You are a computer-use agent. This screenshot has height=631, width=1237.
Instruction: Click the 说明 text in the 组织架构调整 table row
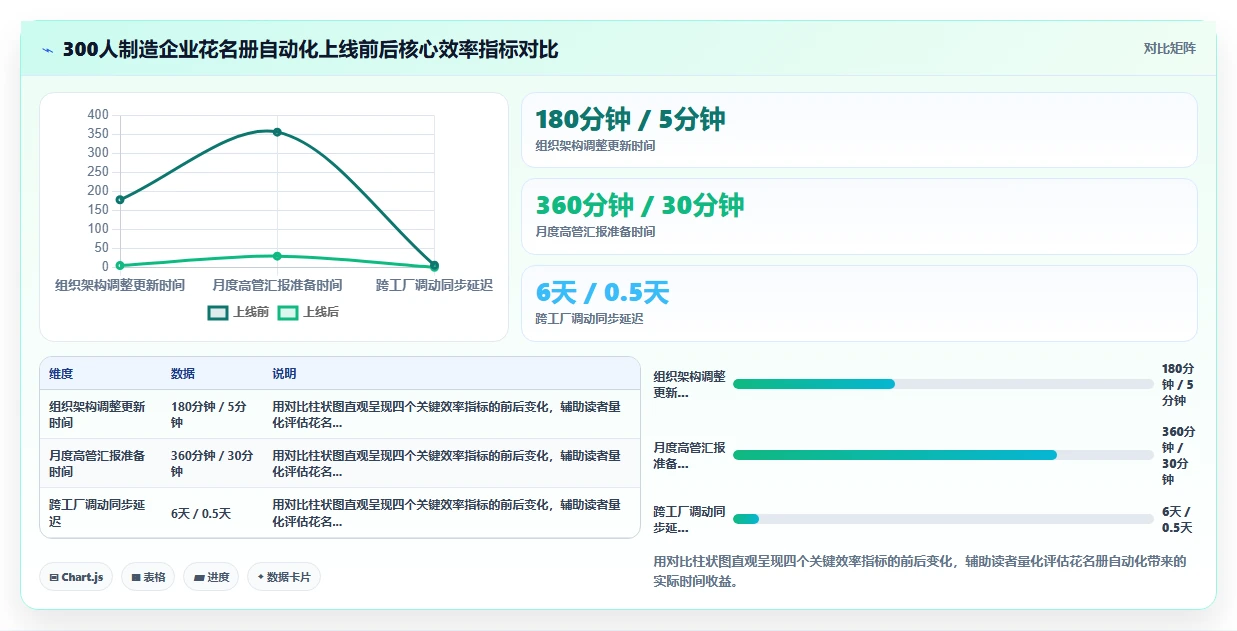447,415
